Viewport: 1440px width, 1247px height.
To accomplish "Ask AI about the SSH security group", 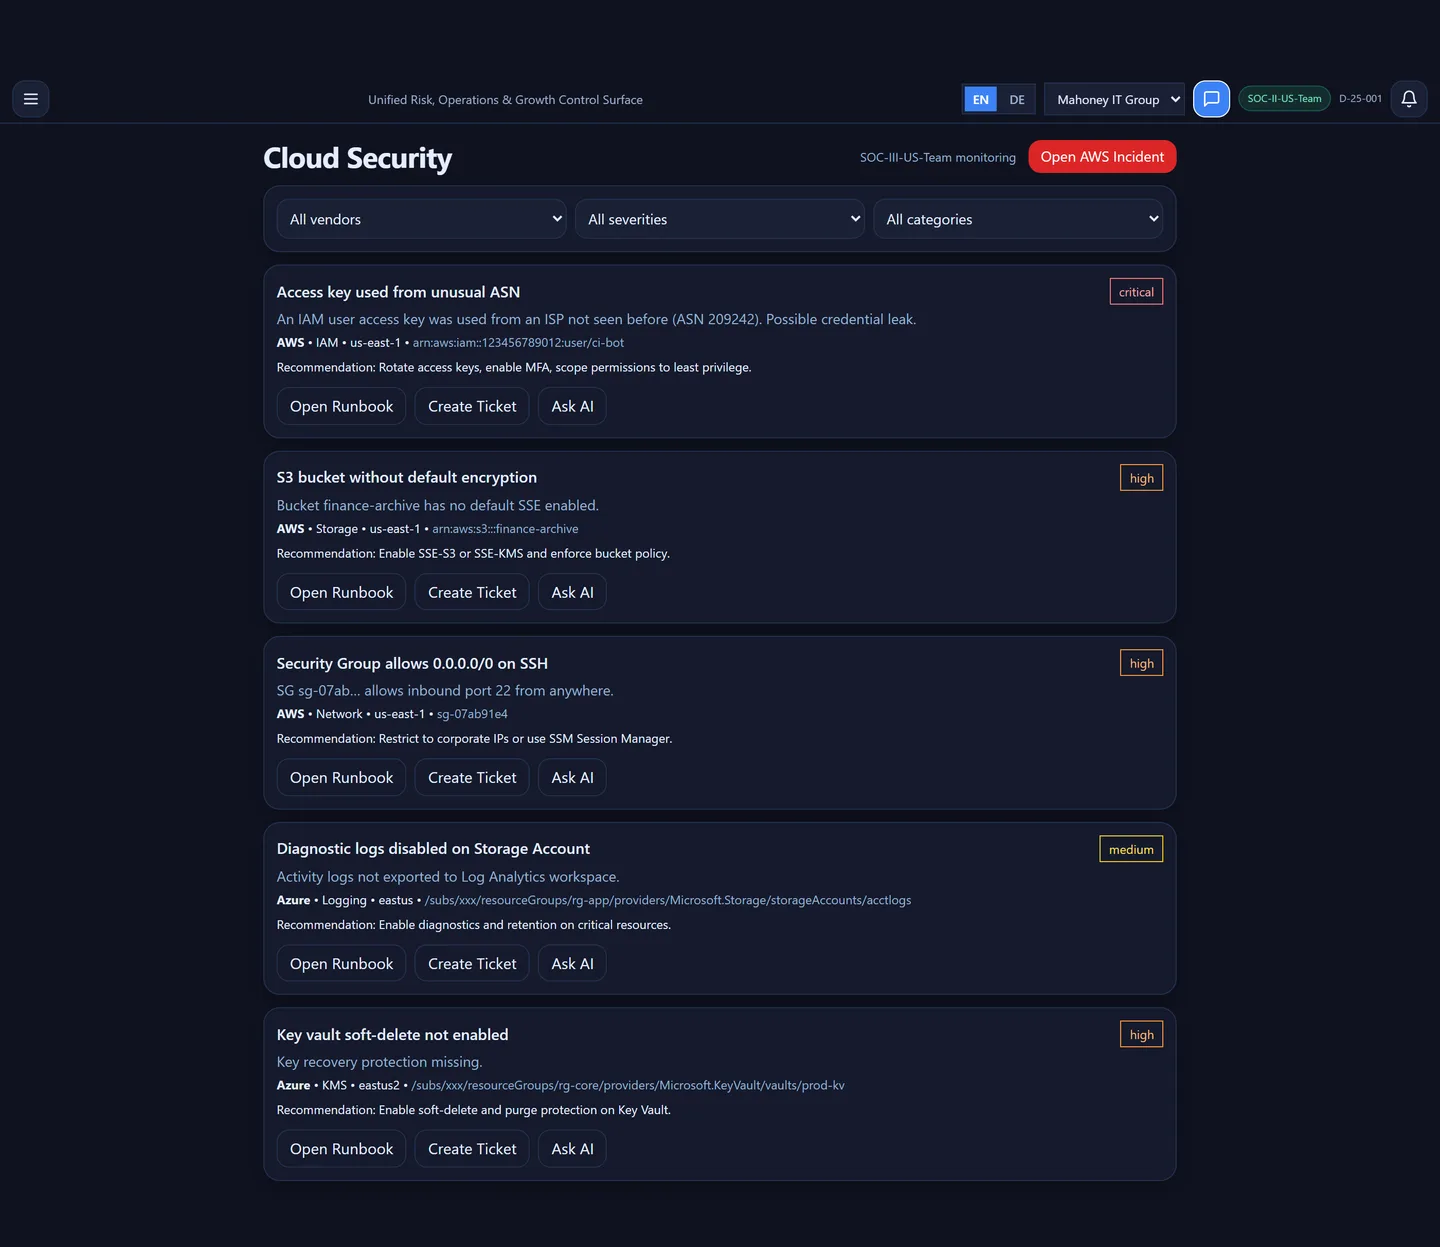I will pyautogui.click(x=572, y=777).
